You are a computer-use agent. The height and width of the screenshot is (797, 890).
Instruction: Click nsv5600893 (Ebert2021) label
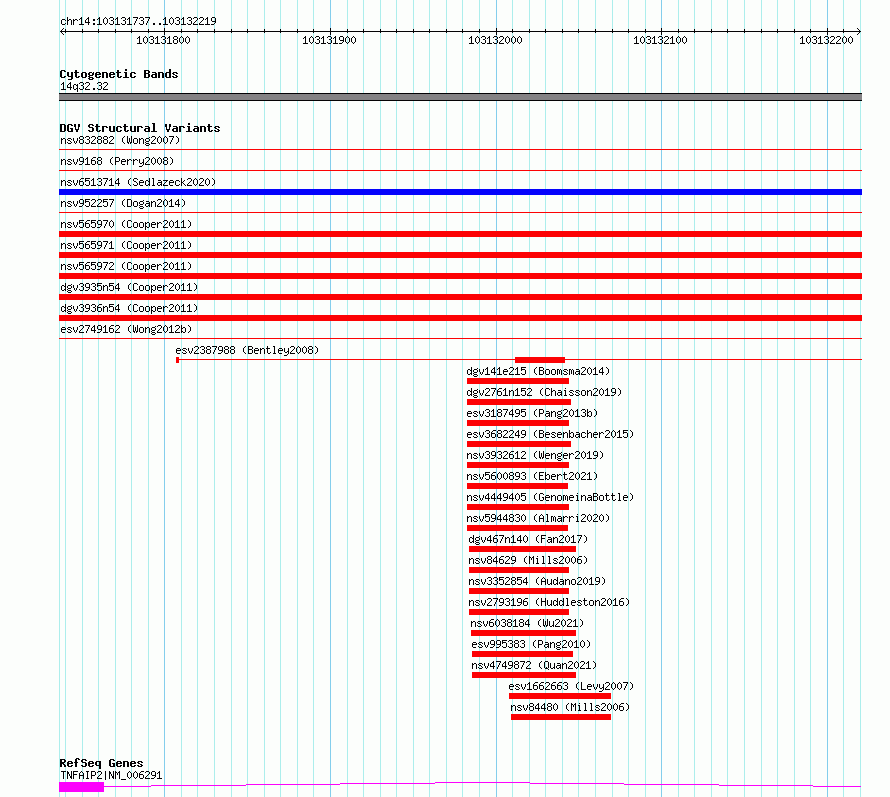pos(532,476)
